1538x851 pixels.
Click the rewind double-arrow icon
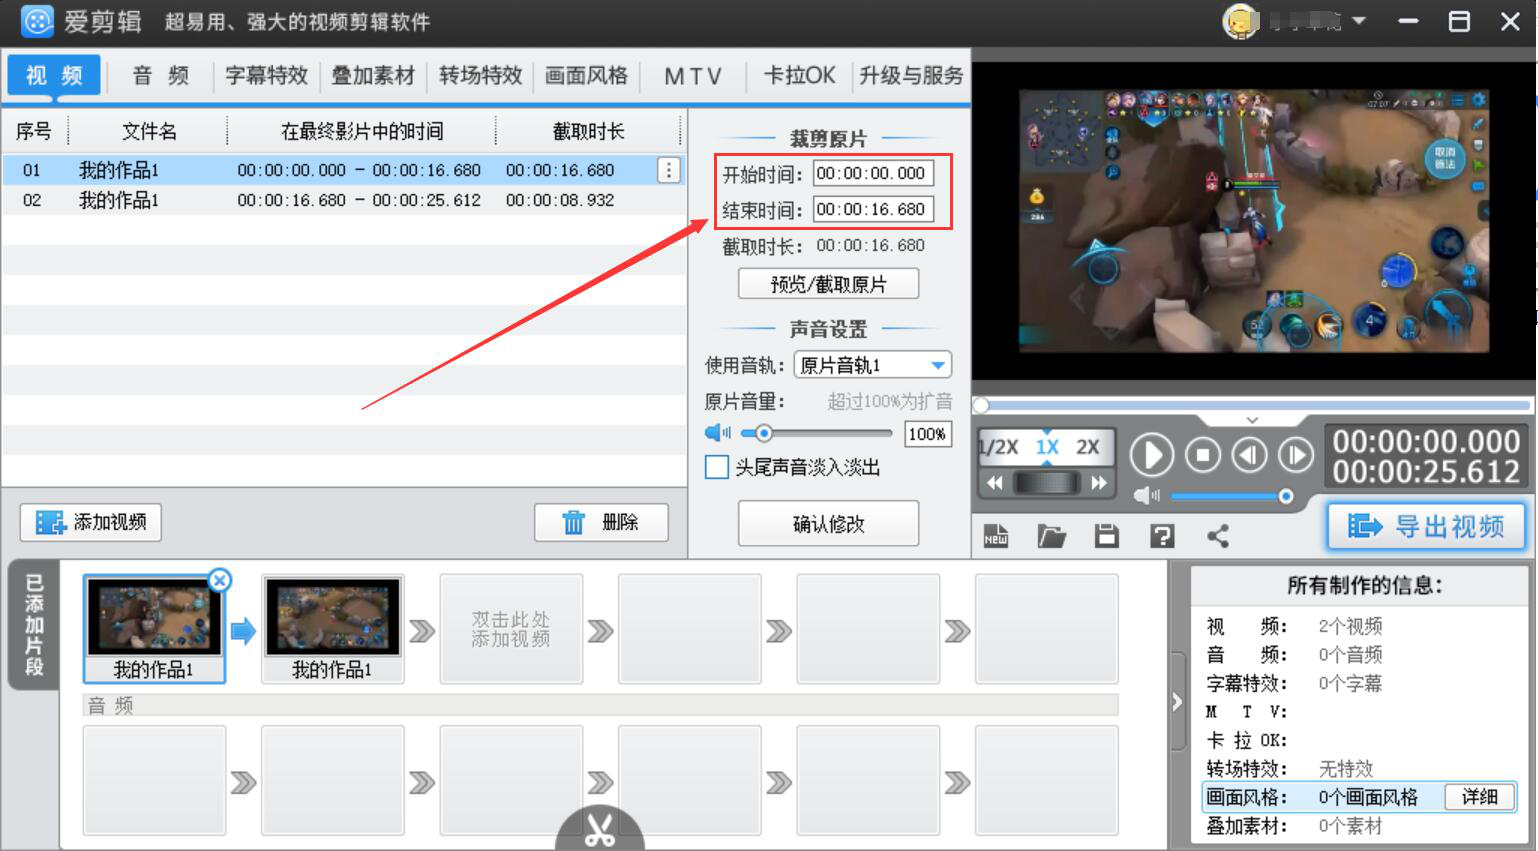click(995, 483)
